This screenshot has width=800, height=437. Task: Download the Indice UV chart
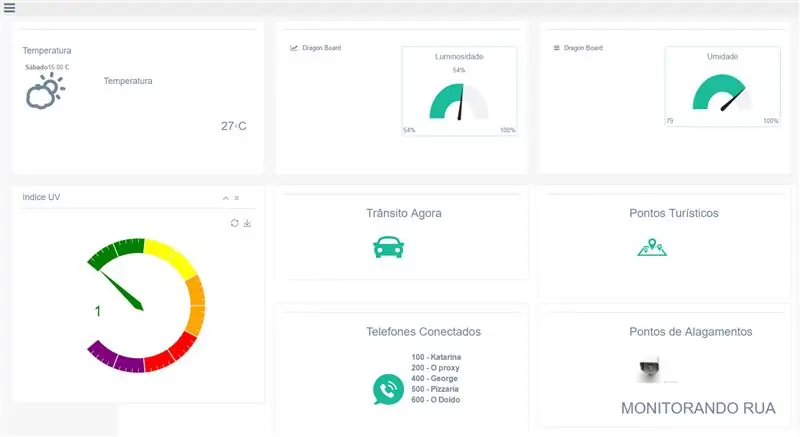[247, 223]
